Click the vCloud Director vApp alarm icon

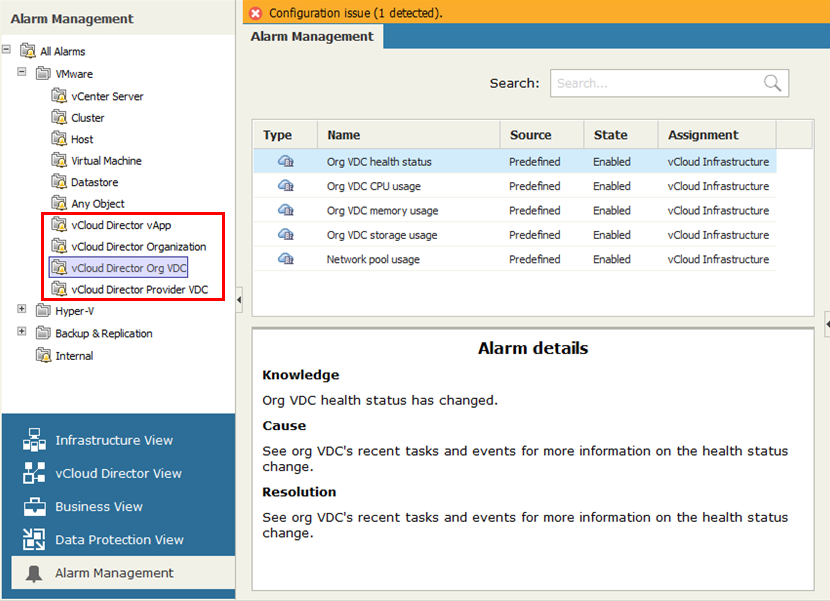(59, 225)
